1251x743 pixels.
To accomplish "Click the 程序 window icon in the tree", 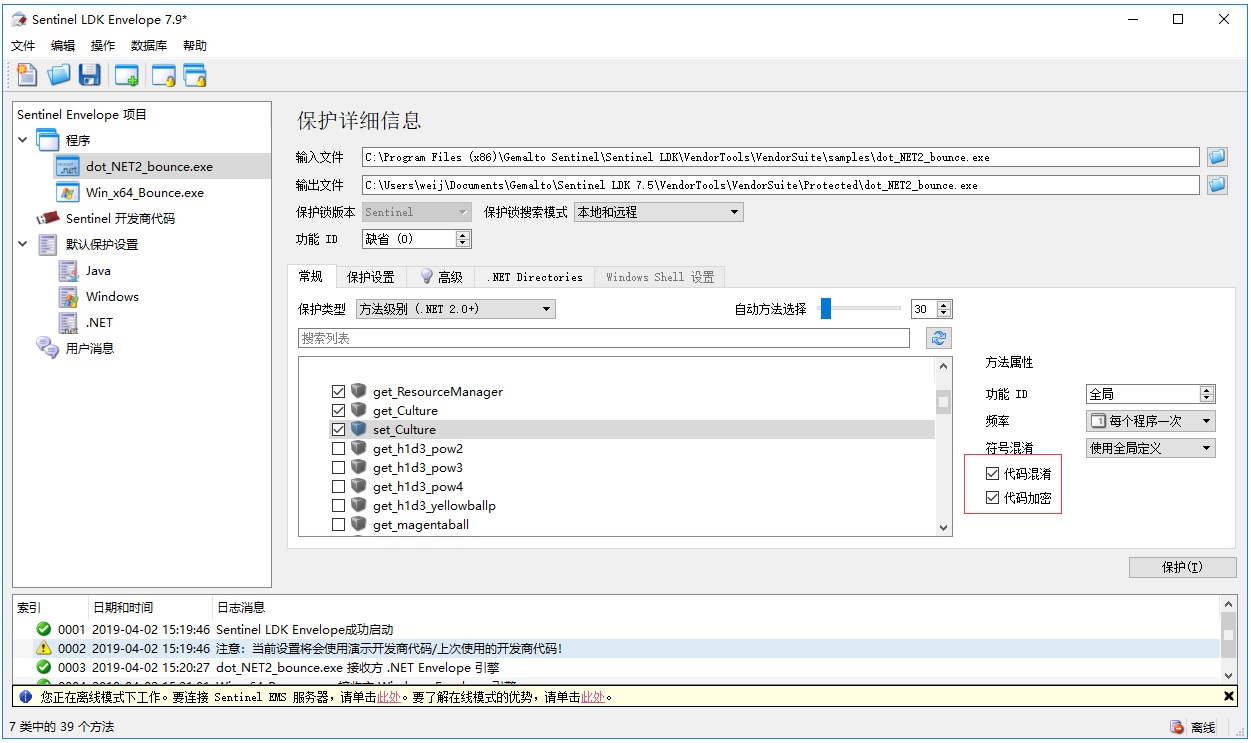I will click(x=48, y=140).
